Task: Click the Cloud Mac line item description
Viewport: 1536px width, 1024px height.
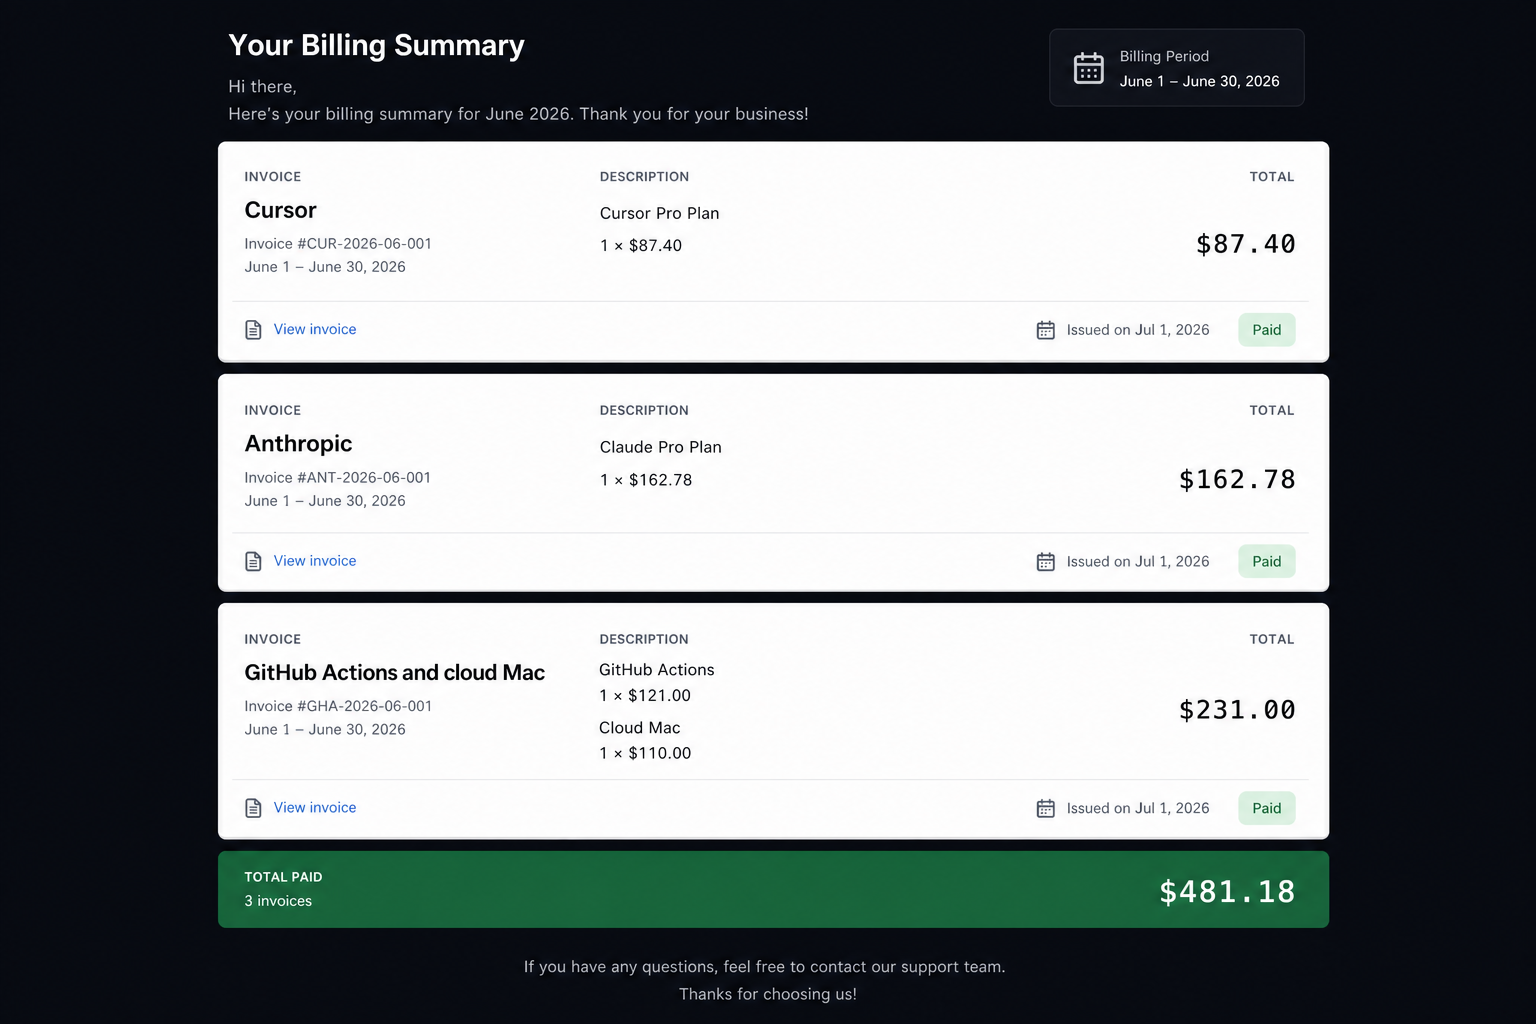Action: [640, 728]
